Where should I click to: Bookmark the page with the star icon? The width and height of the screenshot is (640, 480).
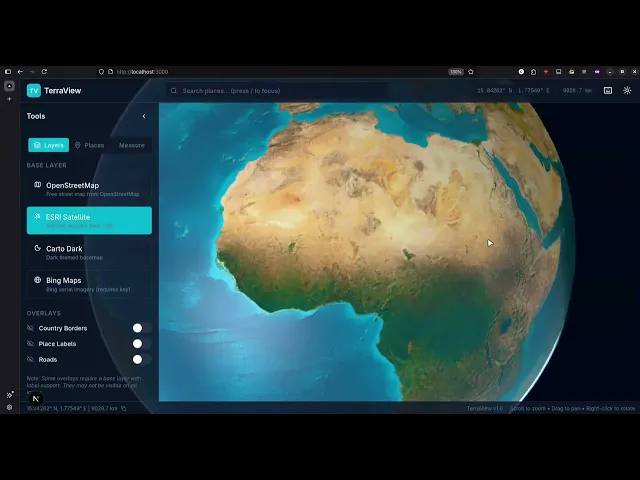click(471, 72)
